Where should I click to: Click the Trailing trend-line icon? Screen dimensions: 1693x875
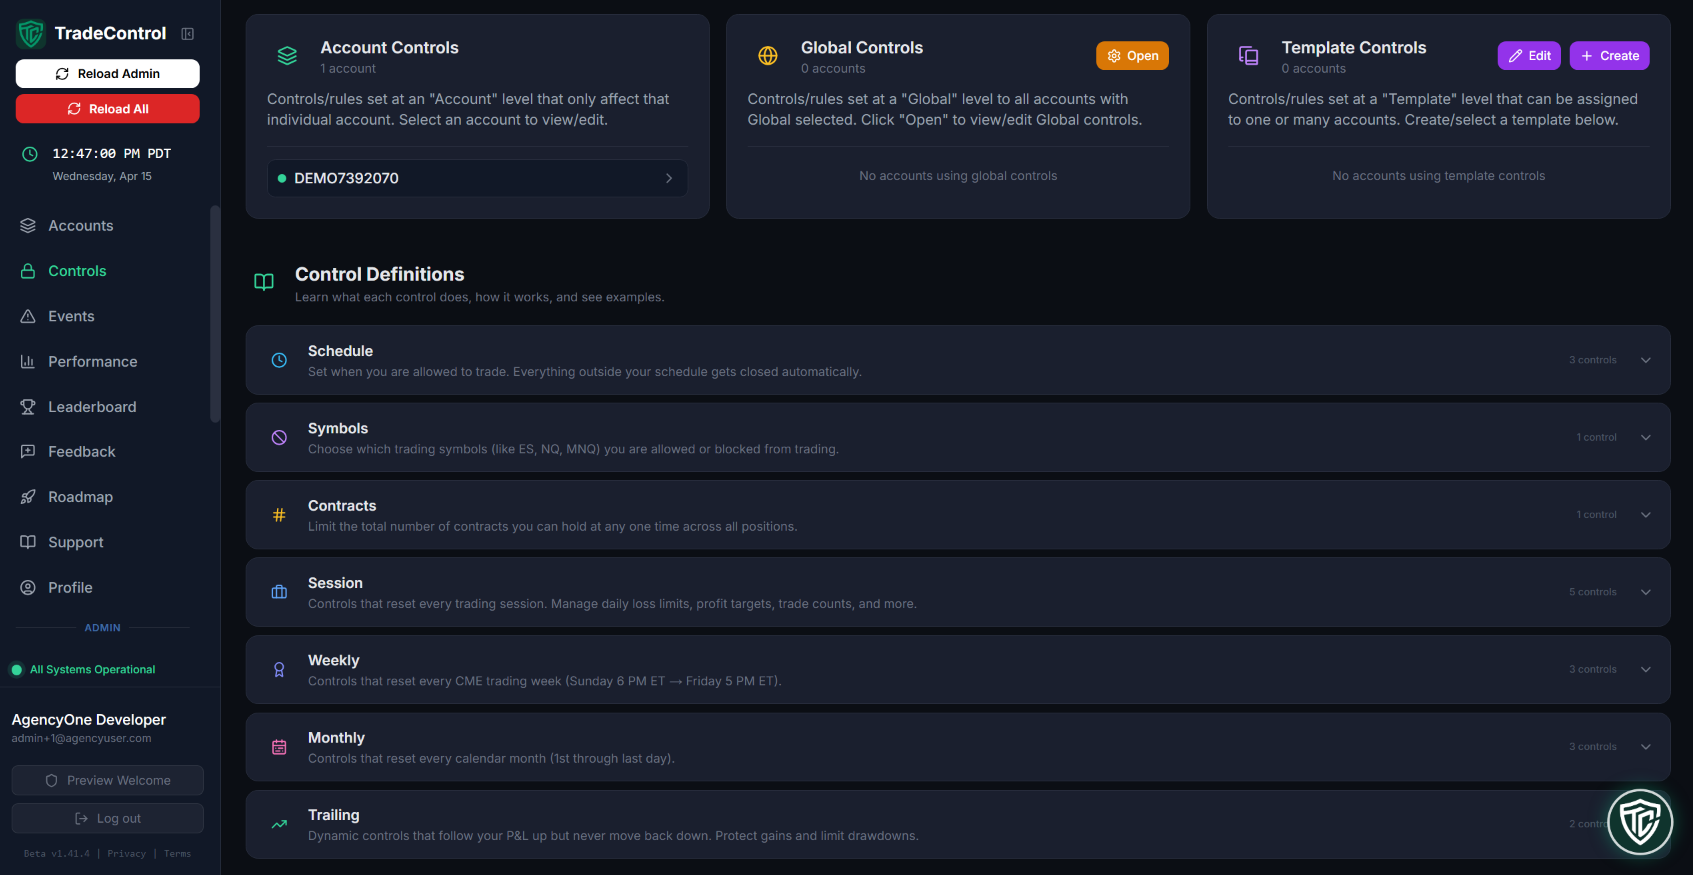coord(279,824)
